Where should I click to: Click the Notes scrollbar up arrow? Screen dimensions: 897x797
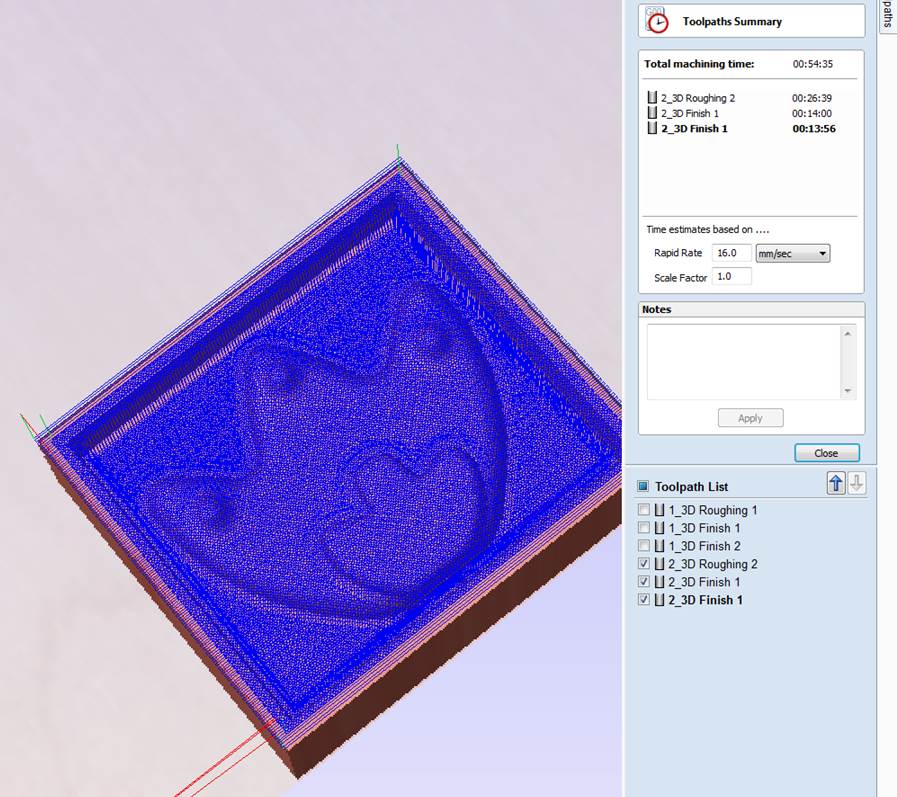(848, 334)
